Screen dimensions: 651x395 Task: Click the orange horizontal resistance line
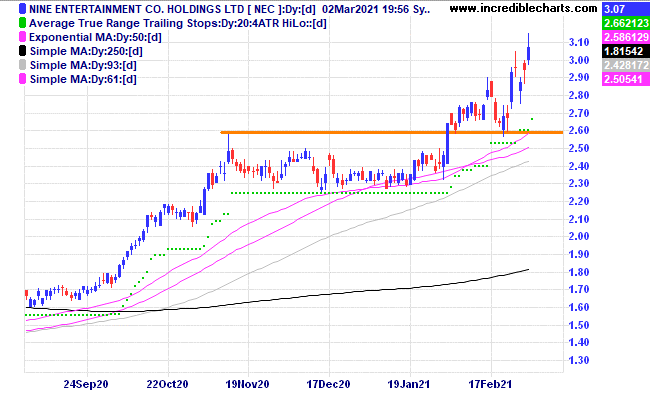[x=392, y=132]
